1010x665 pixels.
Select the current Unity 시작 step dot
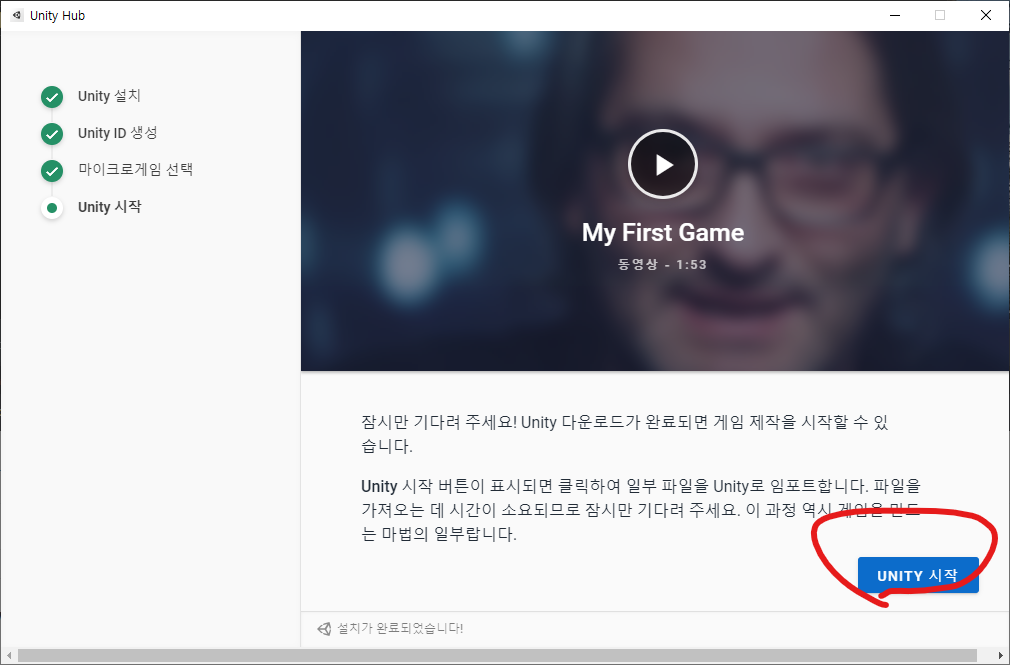pos(52,208)
